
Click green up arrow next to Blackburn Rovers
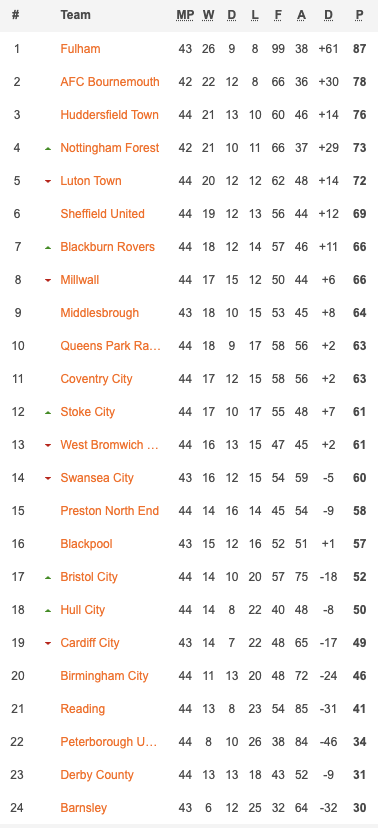coord(48,248)
